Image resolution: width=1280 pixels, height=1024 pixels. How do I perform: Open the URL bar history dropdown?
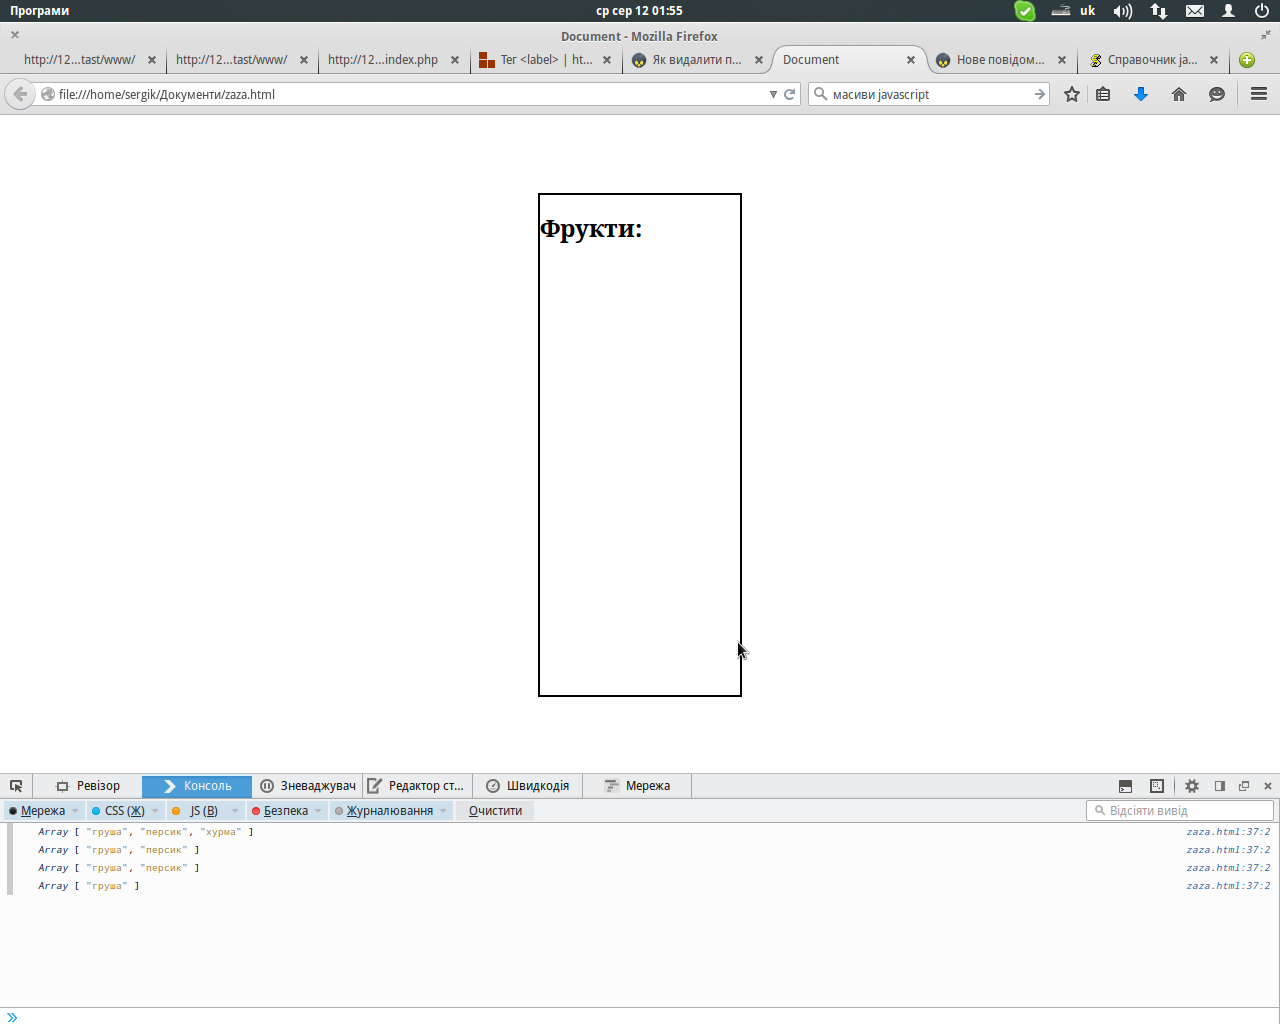click(773, 94)
